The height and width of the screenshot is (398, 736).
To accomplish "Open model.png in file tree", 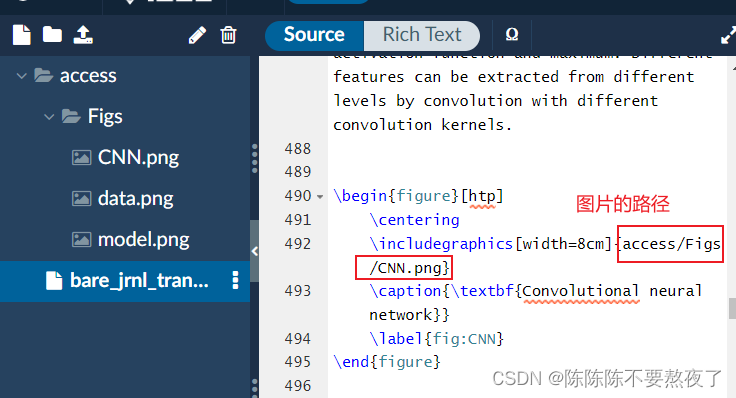I will pos(143,239).
